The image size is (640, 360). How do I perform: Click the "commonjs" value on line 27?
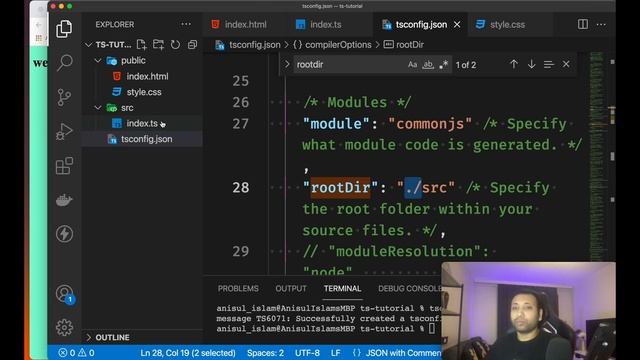(430, 124)
